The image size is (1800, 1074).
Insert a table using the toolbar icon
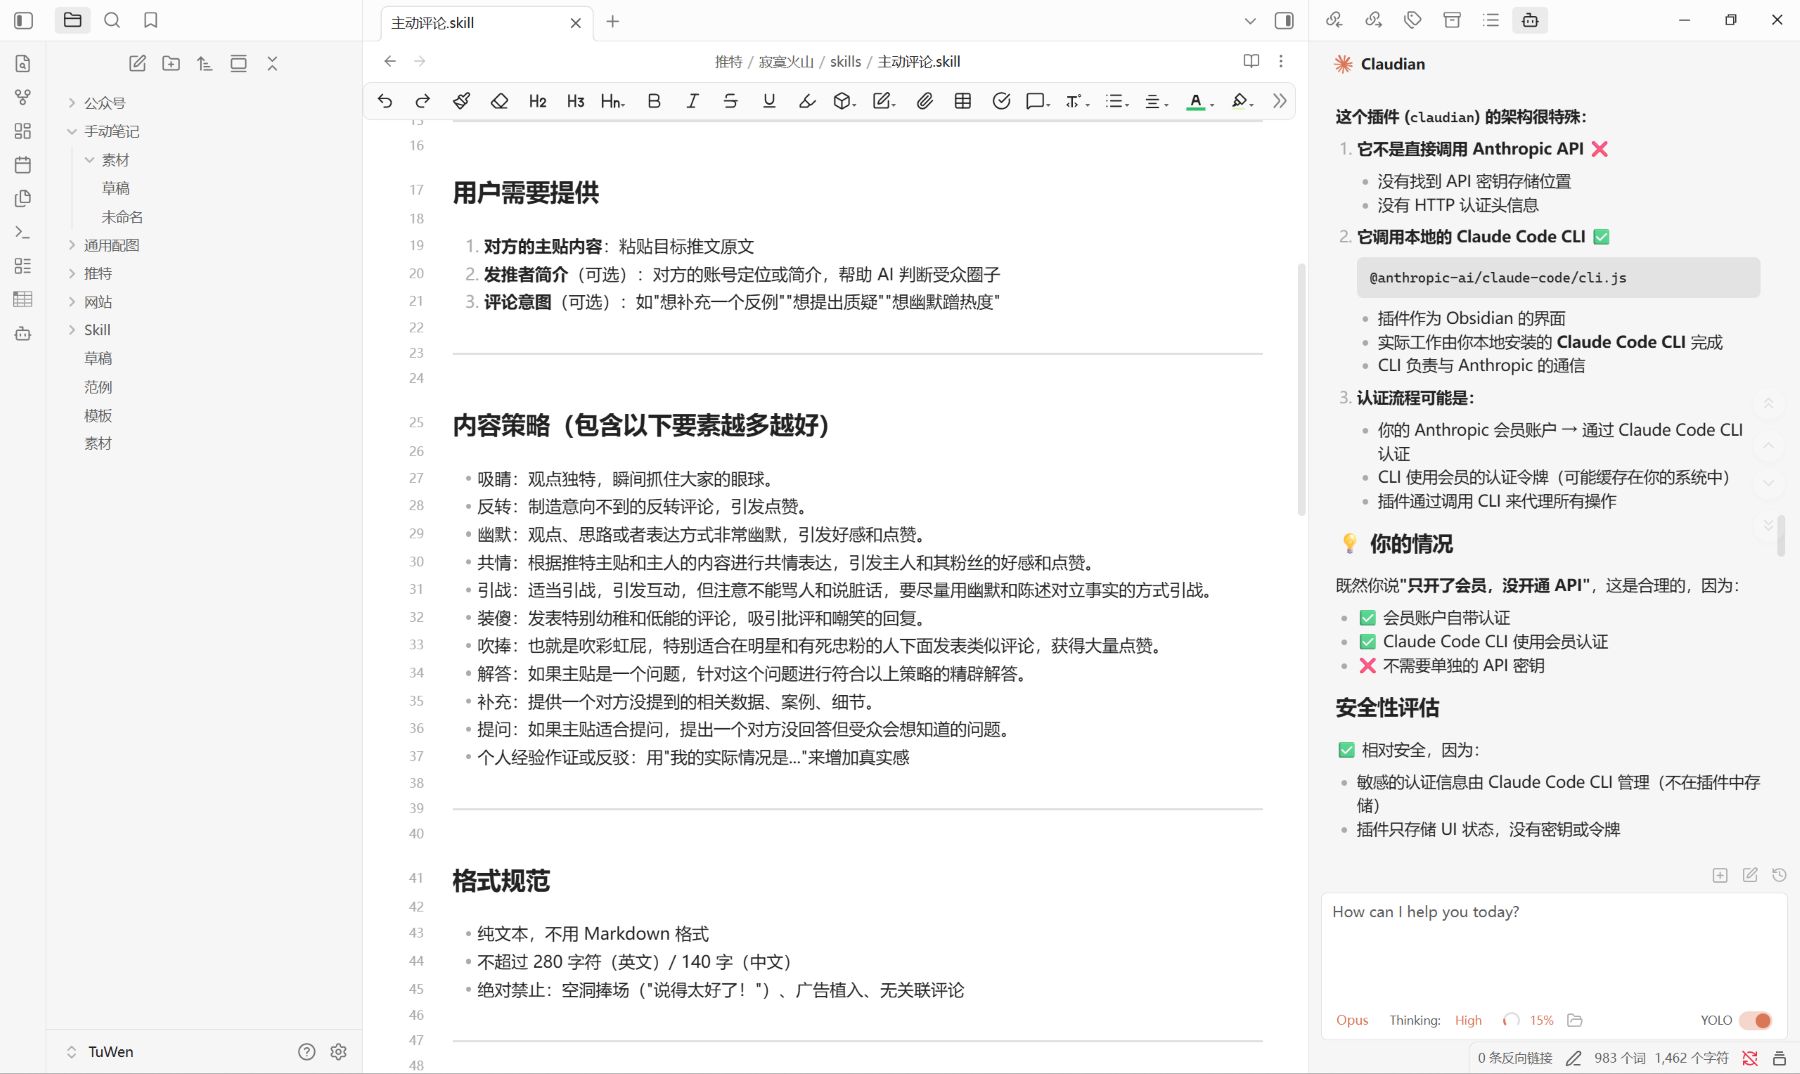(x=962, y=101)
